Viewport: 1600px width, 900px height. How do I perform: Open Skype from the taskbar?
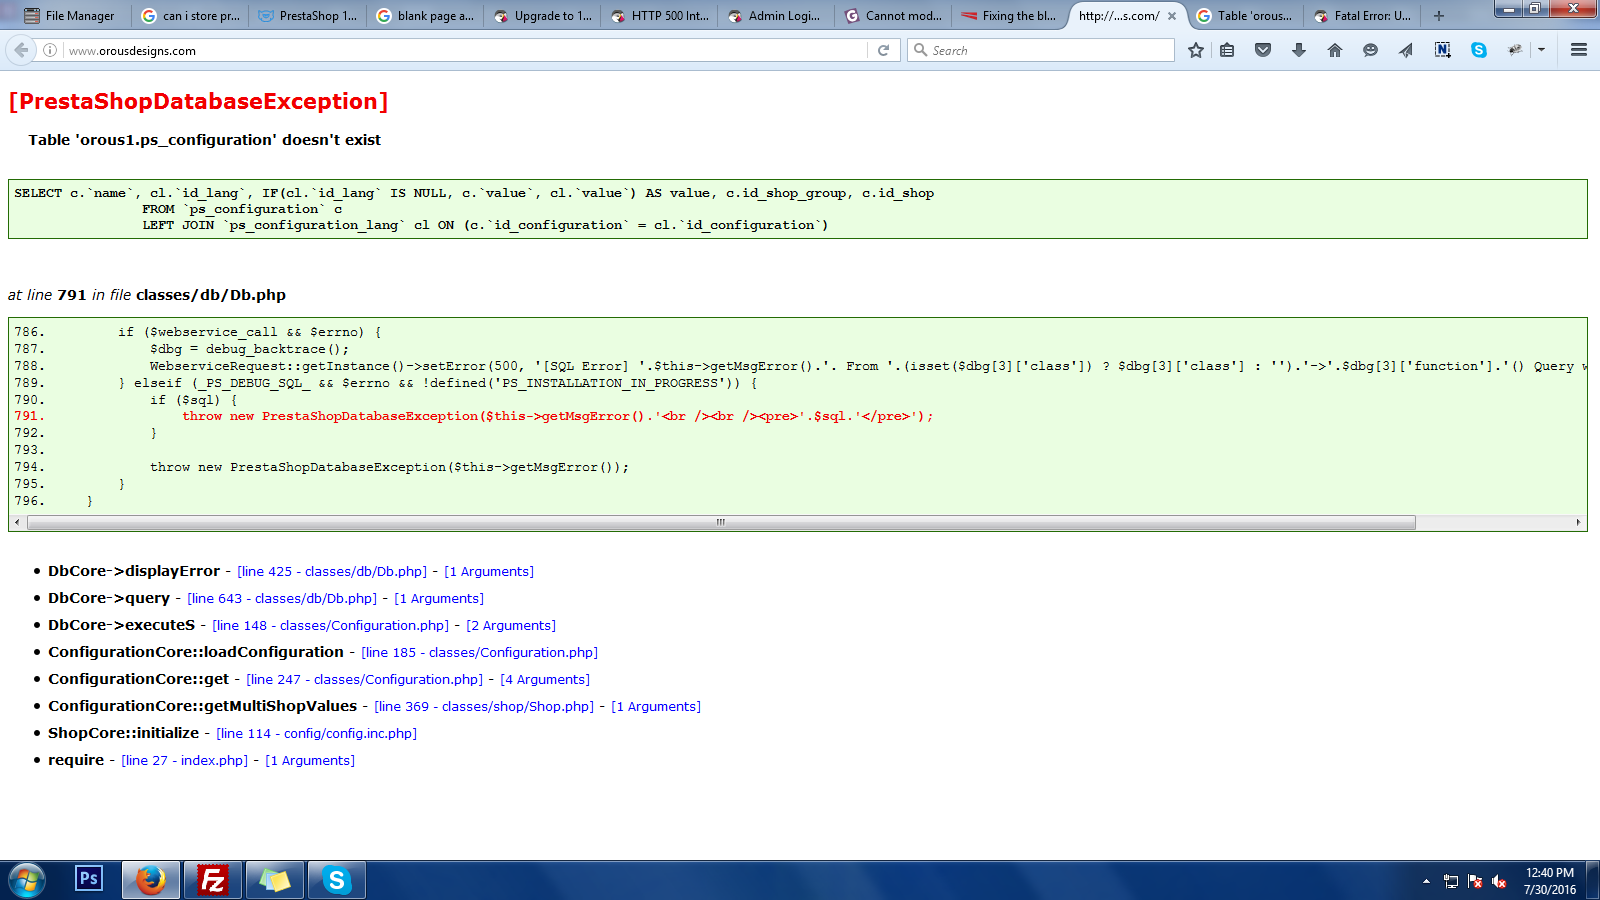click(336, 880)
